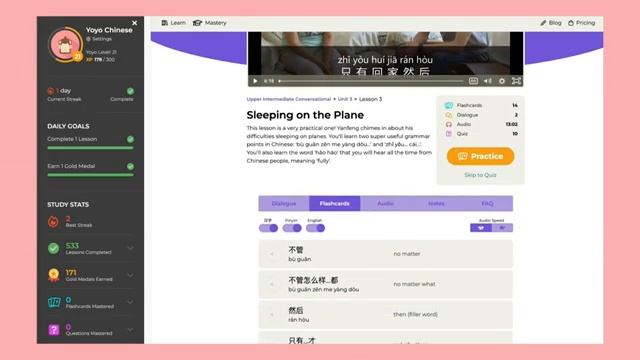Click the Questions Mastered question mark icon
The width and height of the screenshot is (640, 360).
pos(53,329)
